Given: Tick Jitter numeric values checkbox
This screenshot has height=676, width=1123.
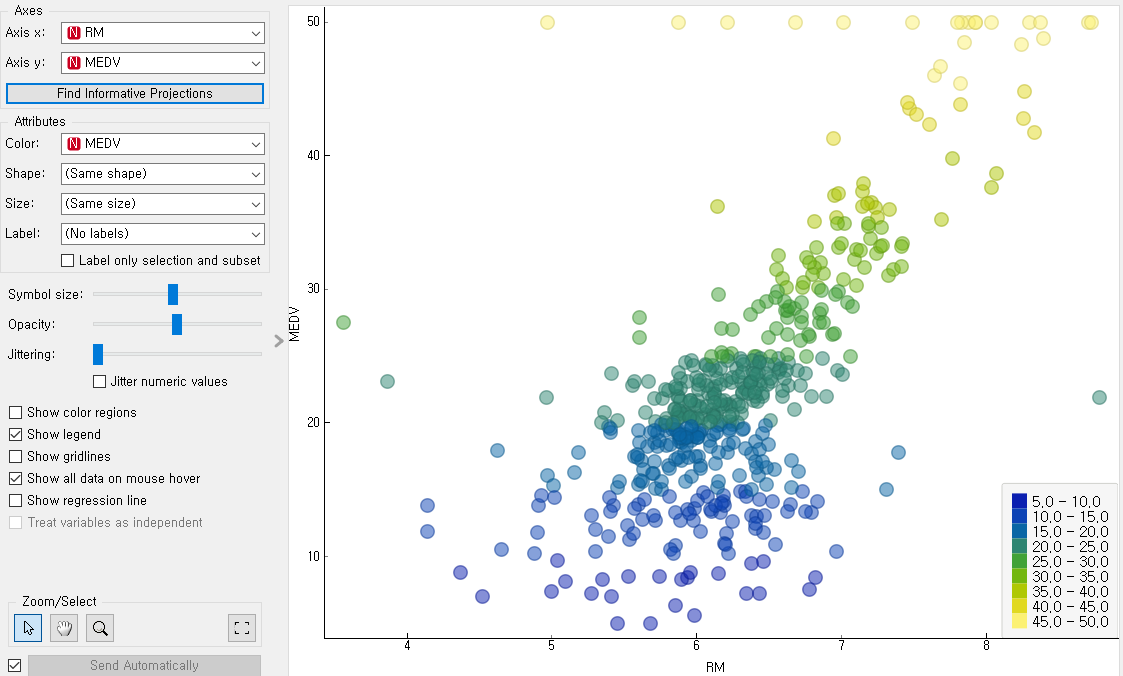Looking at the screenshot, I should [x=100, y=381].
